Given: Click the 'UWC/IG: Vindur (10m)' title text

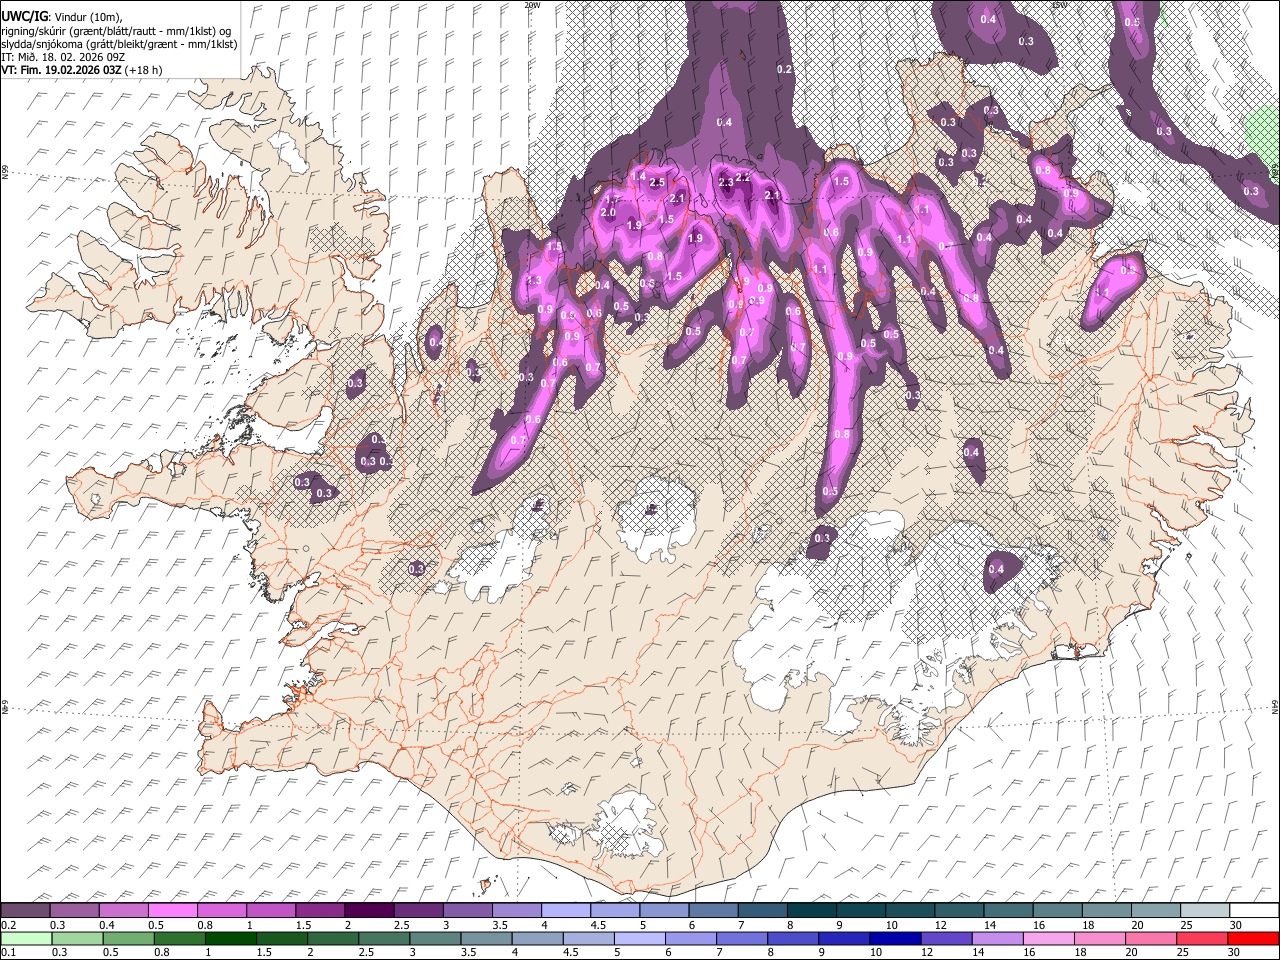Looking at the screenshot, I should point(62,16).
